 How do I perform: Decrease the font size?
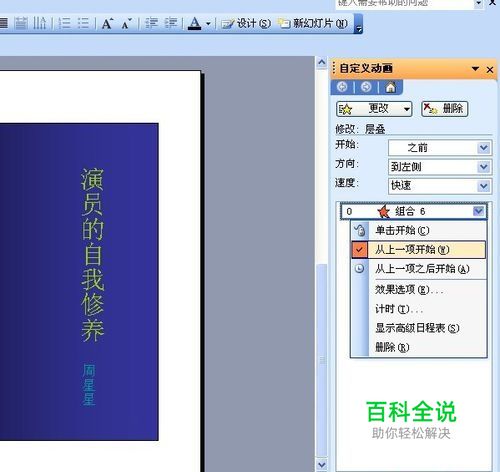126,24
